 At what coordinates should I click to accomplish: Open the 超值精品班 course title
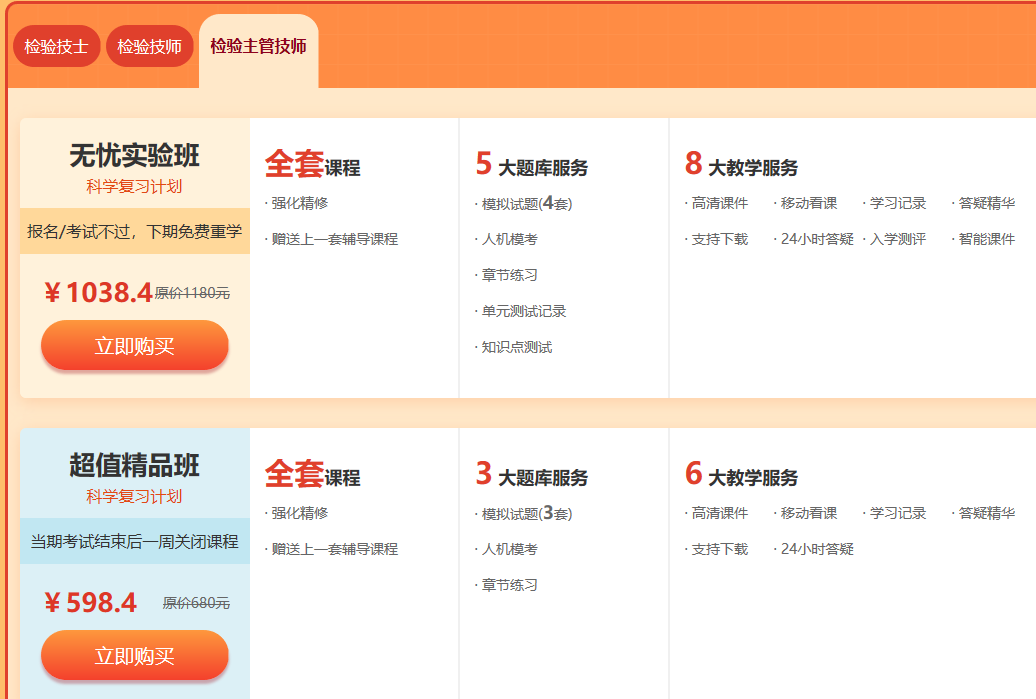click(135, 465)
